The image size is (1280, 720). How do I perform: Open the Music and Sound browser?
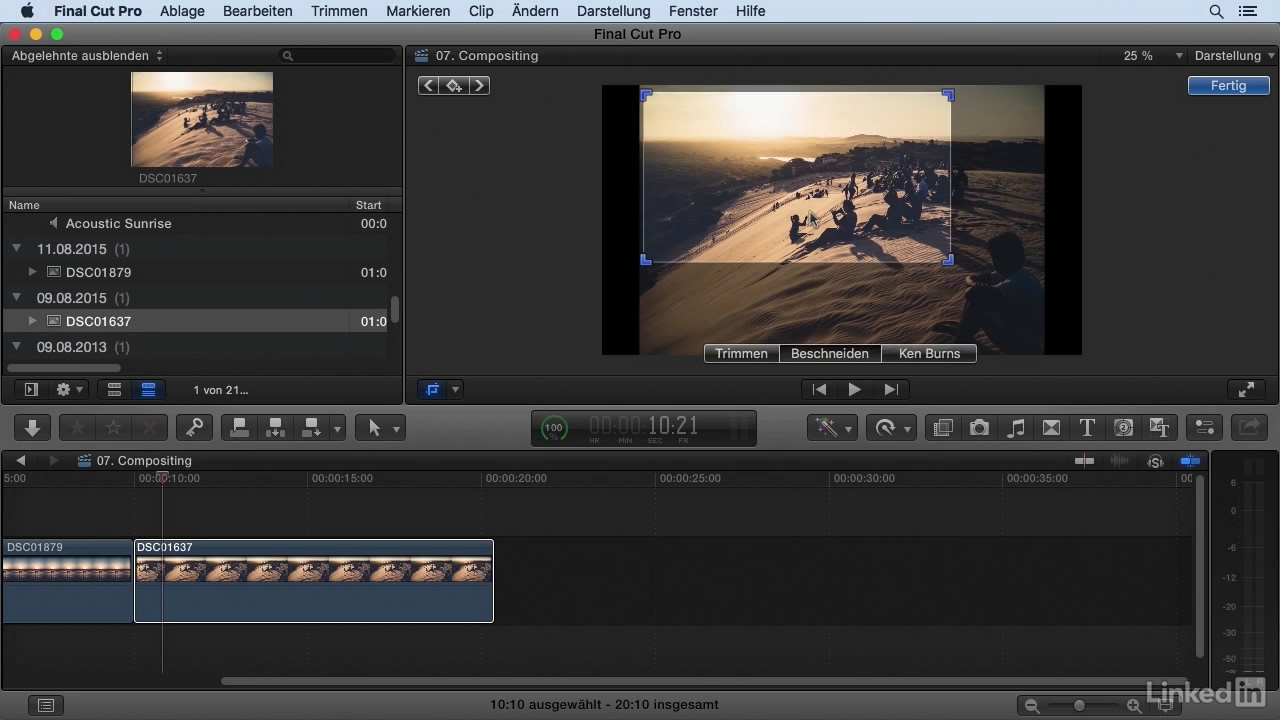click(1015, 428)
